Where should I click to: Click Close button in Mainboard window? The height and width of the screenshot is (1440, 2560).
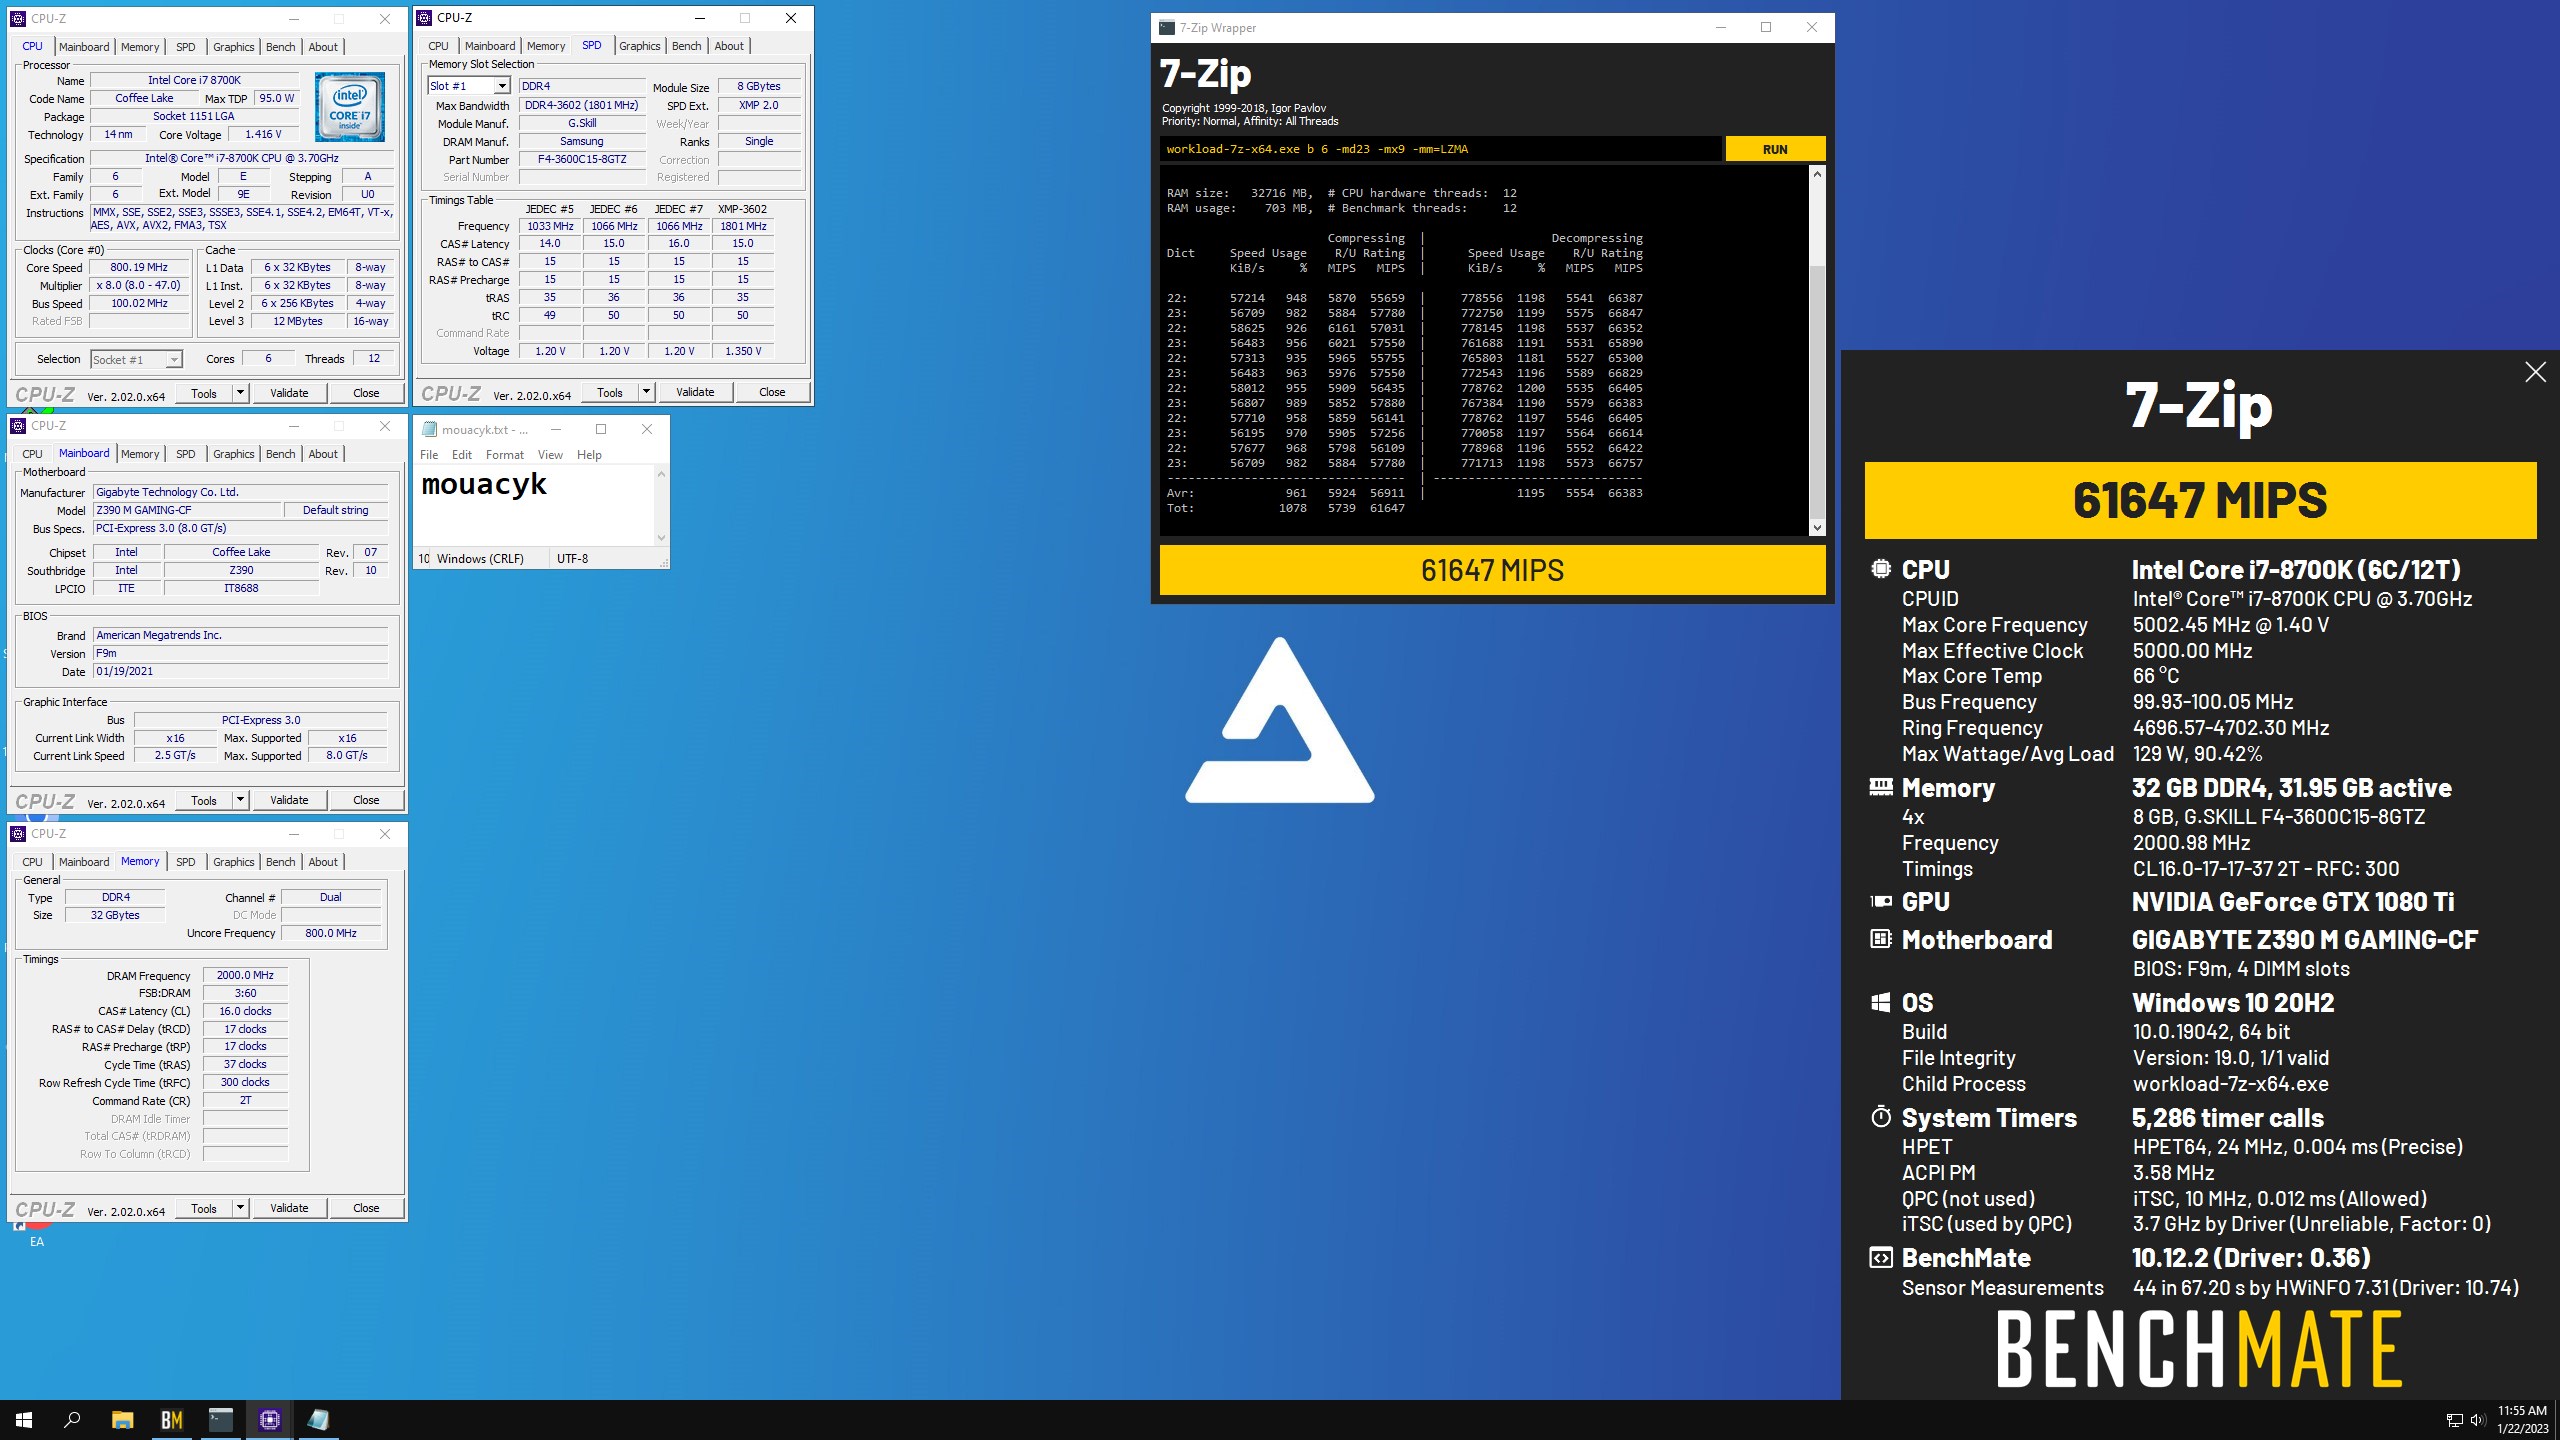pos(366,800)
